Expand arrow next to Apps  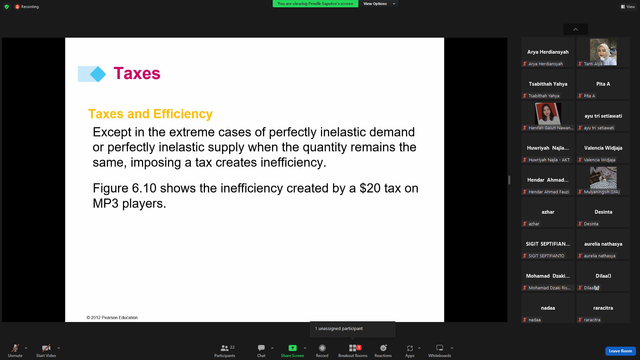[419, 348]
